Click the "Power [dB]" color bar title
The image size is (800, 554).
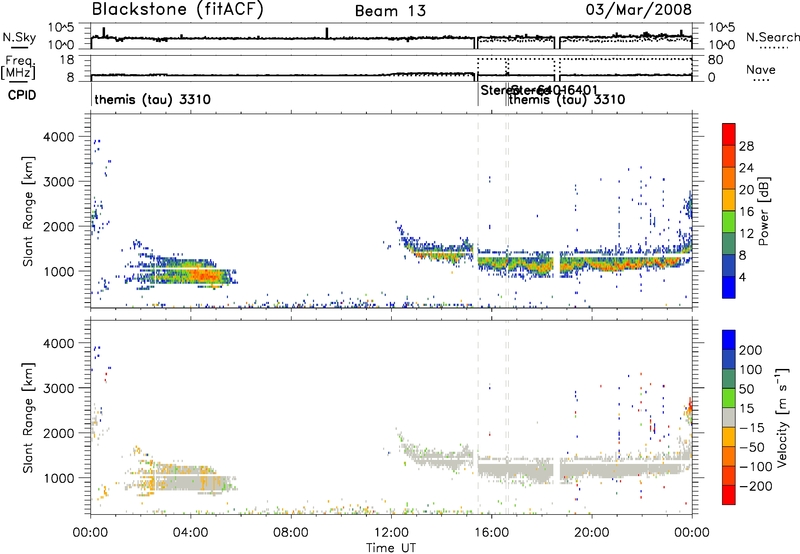[x=764, y=211]
